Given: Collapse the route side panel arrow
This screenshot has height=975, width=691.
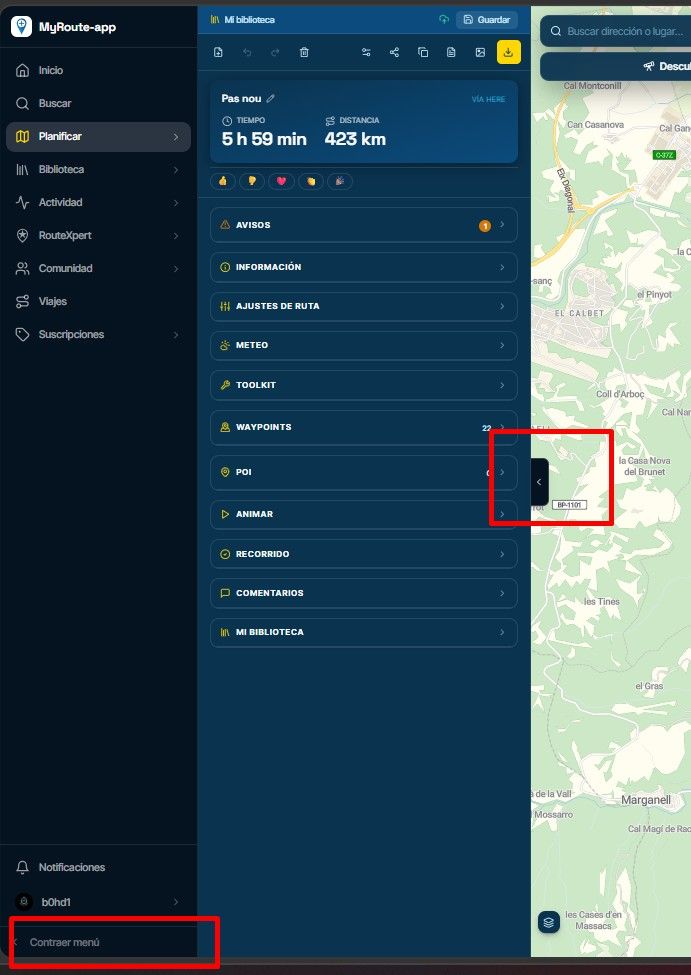Looking at the screenshot, I should click(540, 482).
